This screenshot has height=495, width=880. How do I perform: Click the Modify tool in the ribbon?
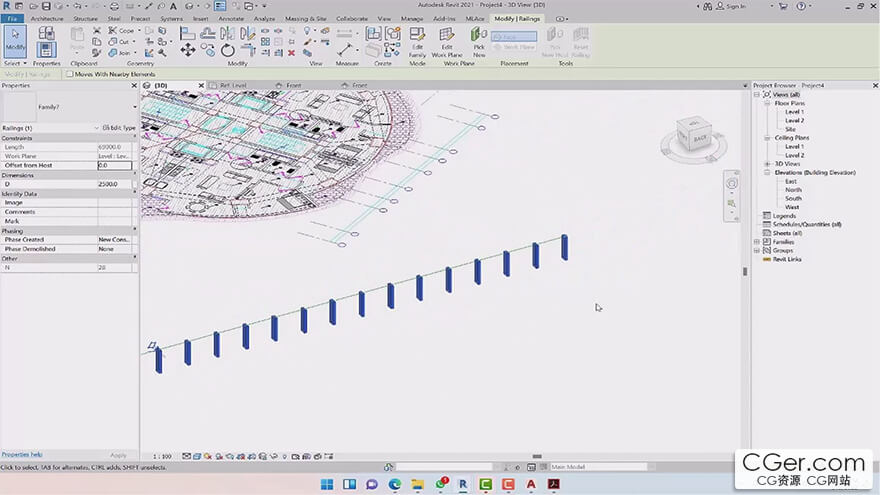(15, 41)
